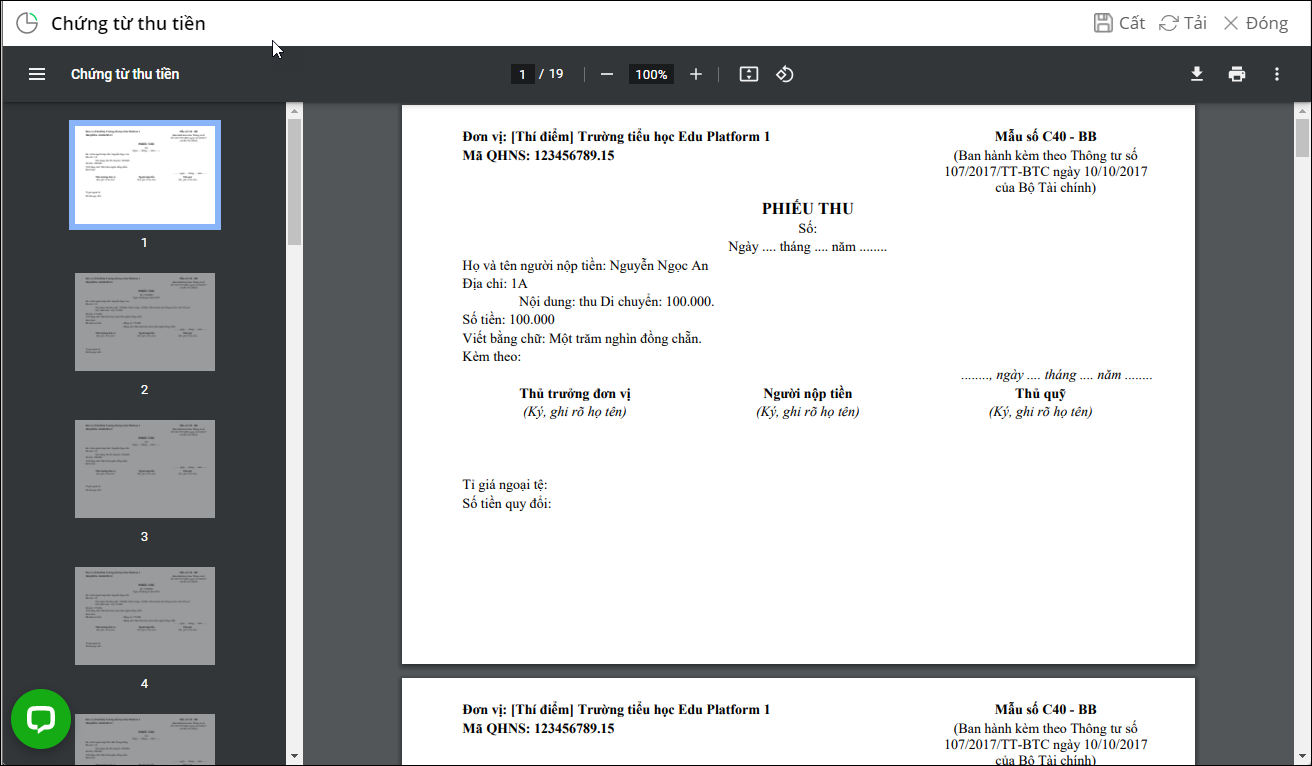Image resolution: width=1312 pixels, height=766 pixels.
Task: Click the document scroll down arrow
Action: tap(1302, 756)
